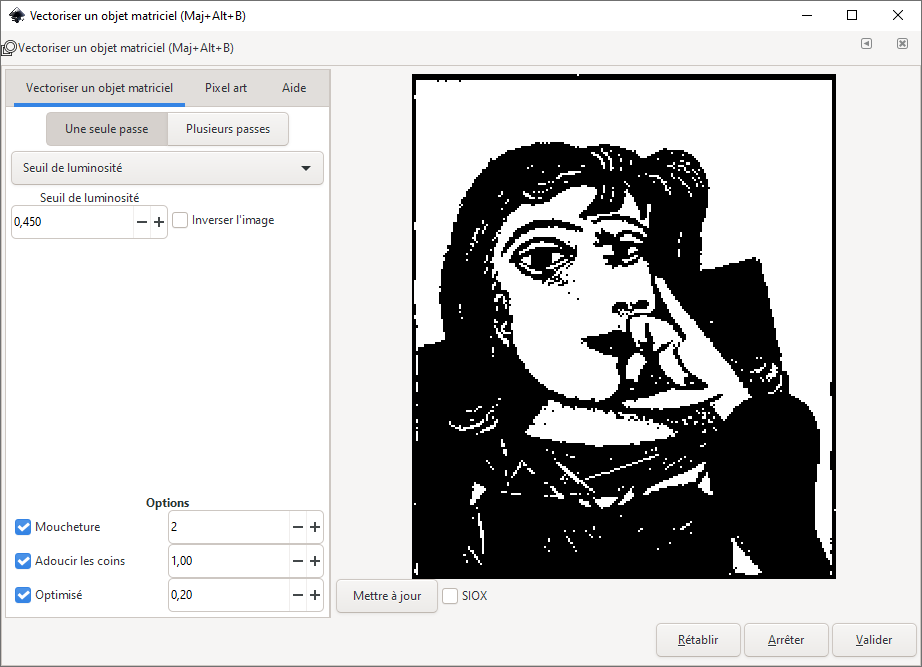922x667 pixels.
Task: Click the traced portrait preview image
Action: tap(624, 326)
